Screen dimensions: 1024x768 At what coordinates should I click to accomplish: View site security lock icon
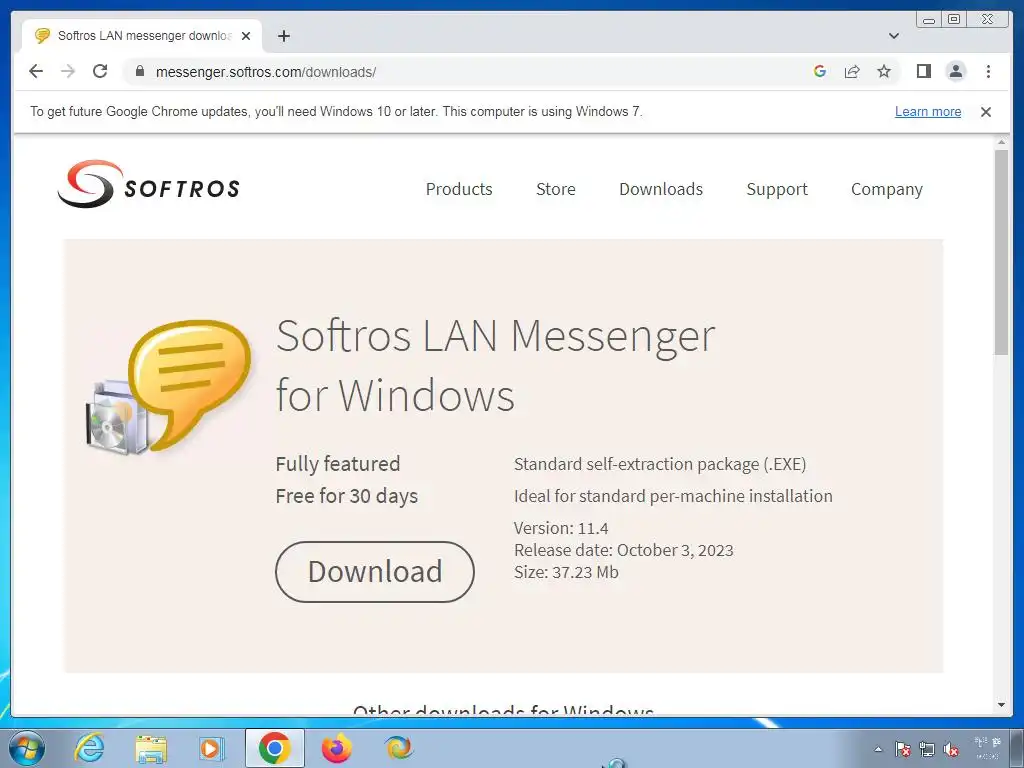139,71
